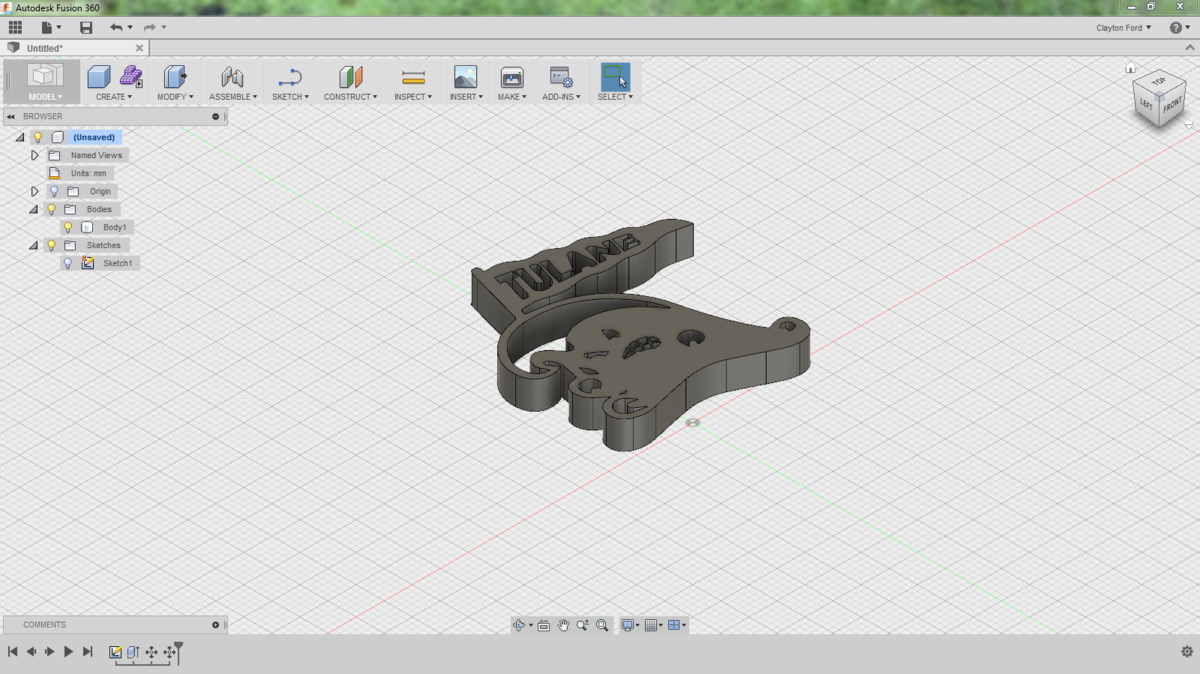The height and width of the screenshot is (674, 1200).
Task: Click the first Move feature in timeline
Action: (152, 652)
